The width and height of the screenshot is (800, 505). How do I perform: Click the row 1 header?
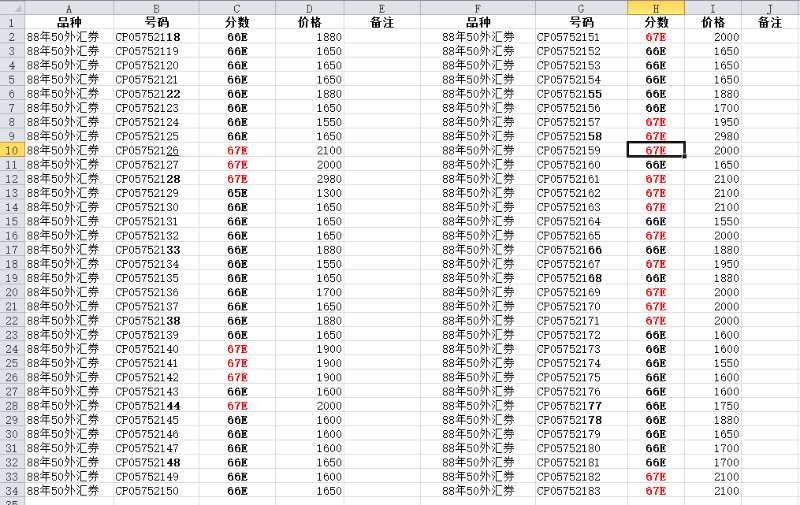point(12,22)
